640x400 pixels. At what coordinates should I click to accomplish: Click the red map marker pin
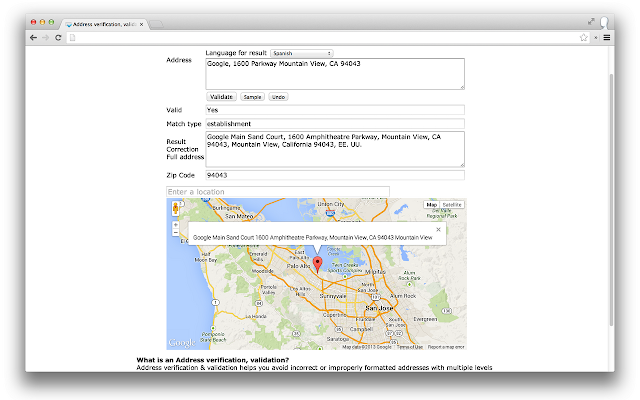tap(317, 264)
